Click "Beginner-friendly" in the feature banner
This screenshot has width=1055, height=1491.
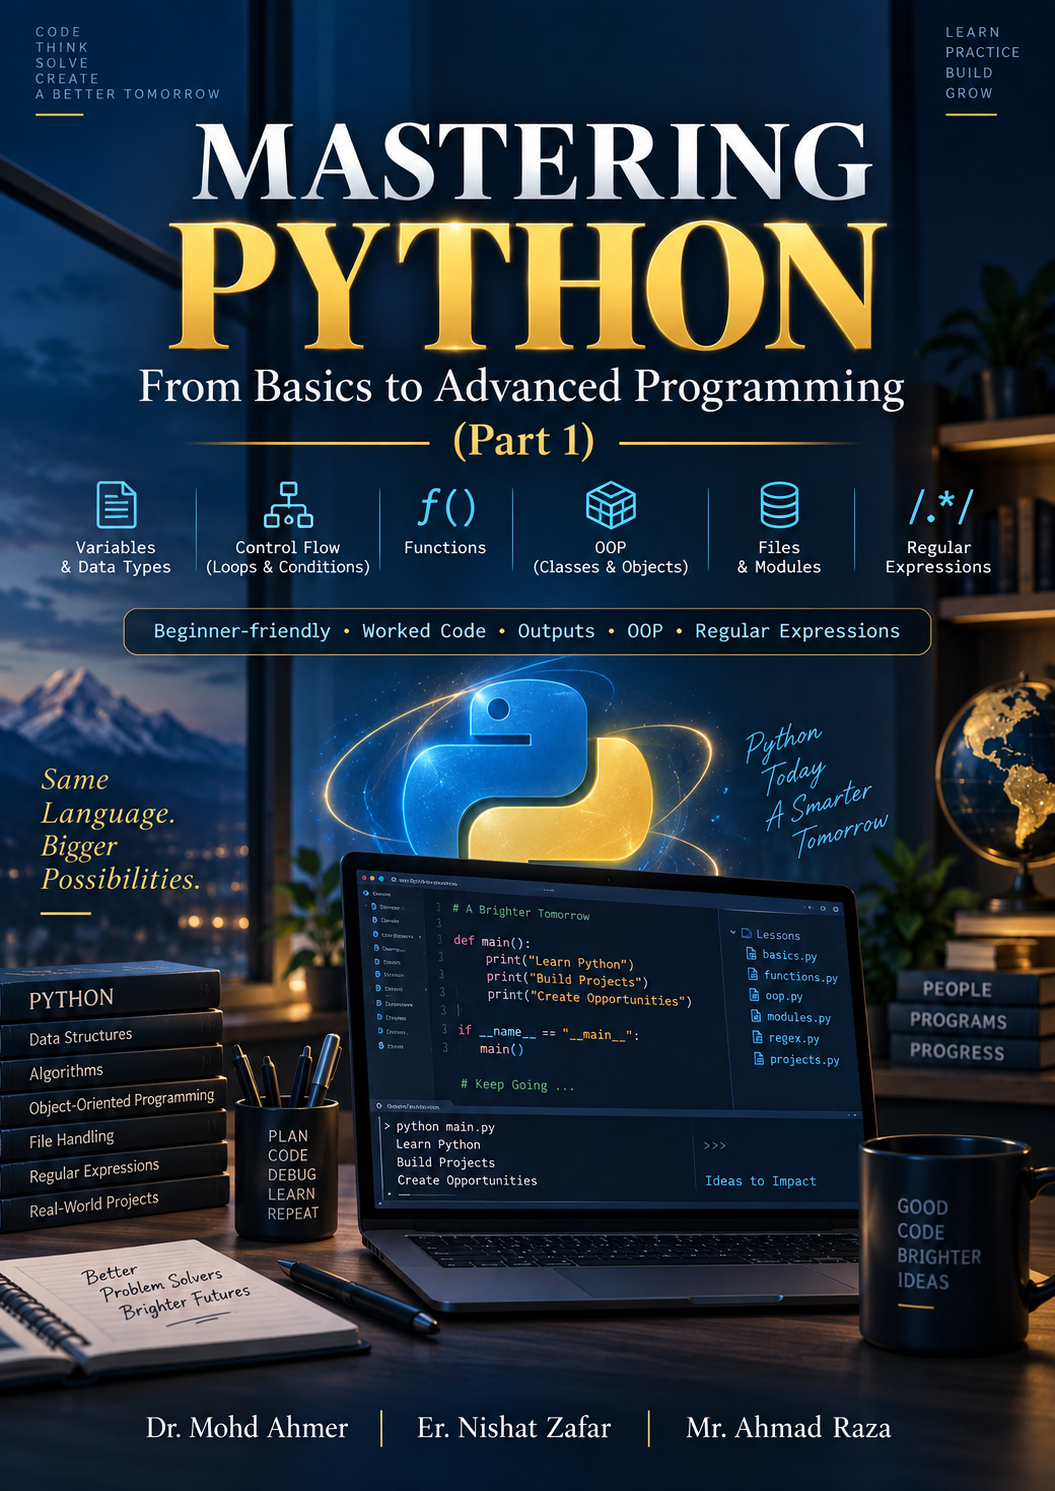tap(242, 631)
